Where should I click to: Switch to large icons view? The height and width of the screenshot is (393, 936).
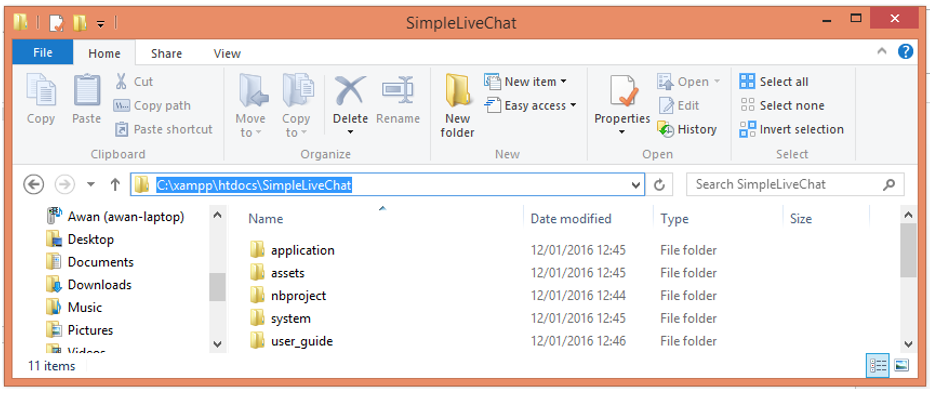pos(901,365)
